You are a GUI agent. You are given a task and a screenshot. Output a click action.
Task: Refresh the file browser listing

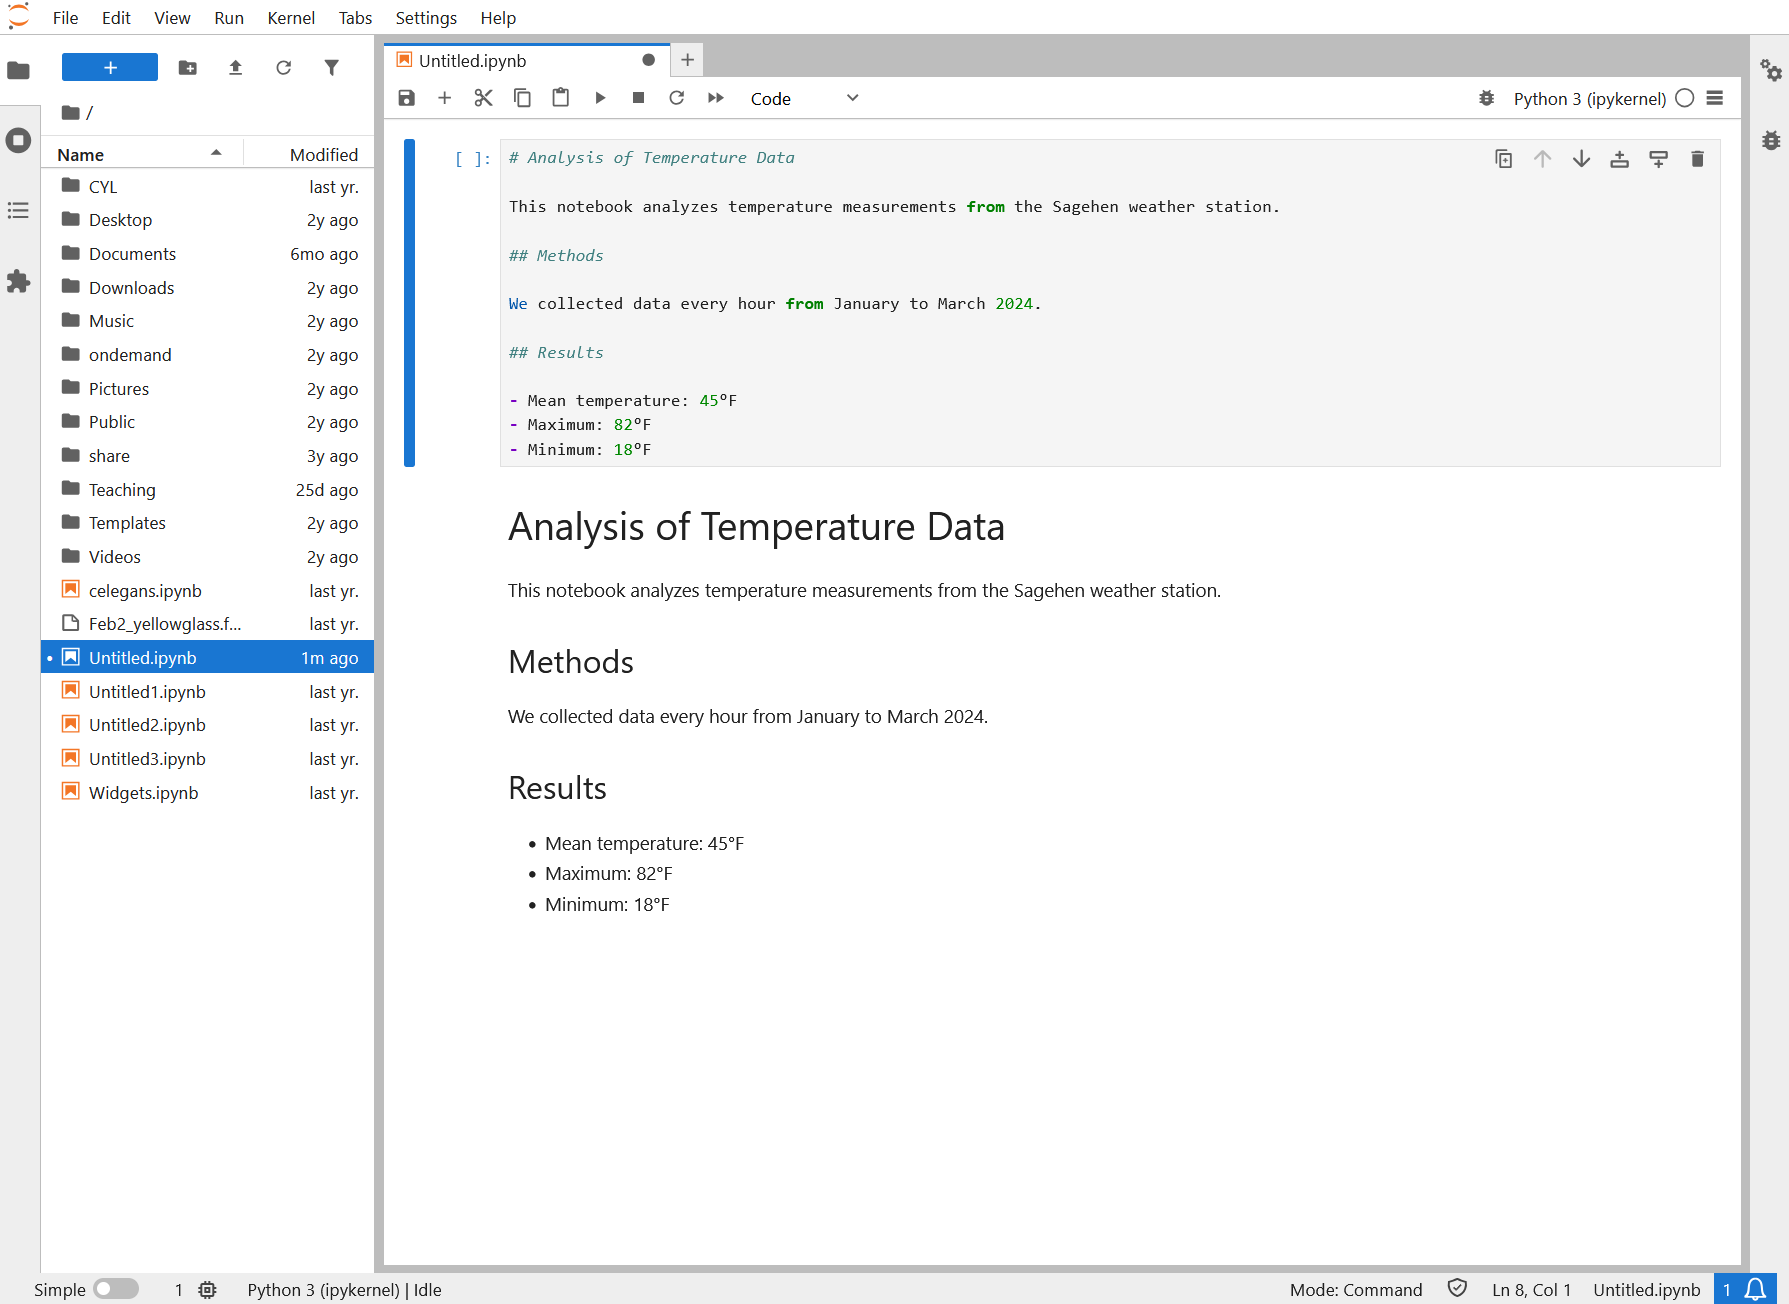[283, 67]
